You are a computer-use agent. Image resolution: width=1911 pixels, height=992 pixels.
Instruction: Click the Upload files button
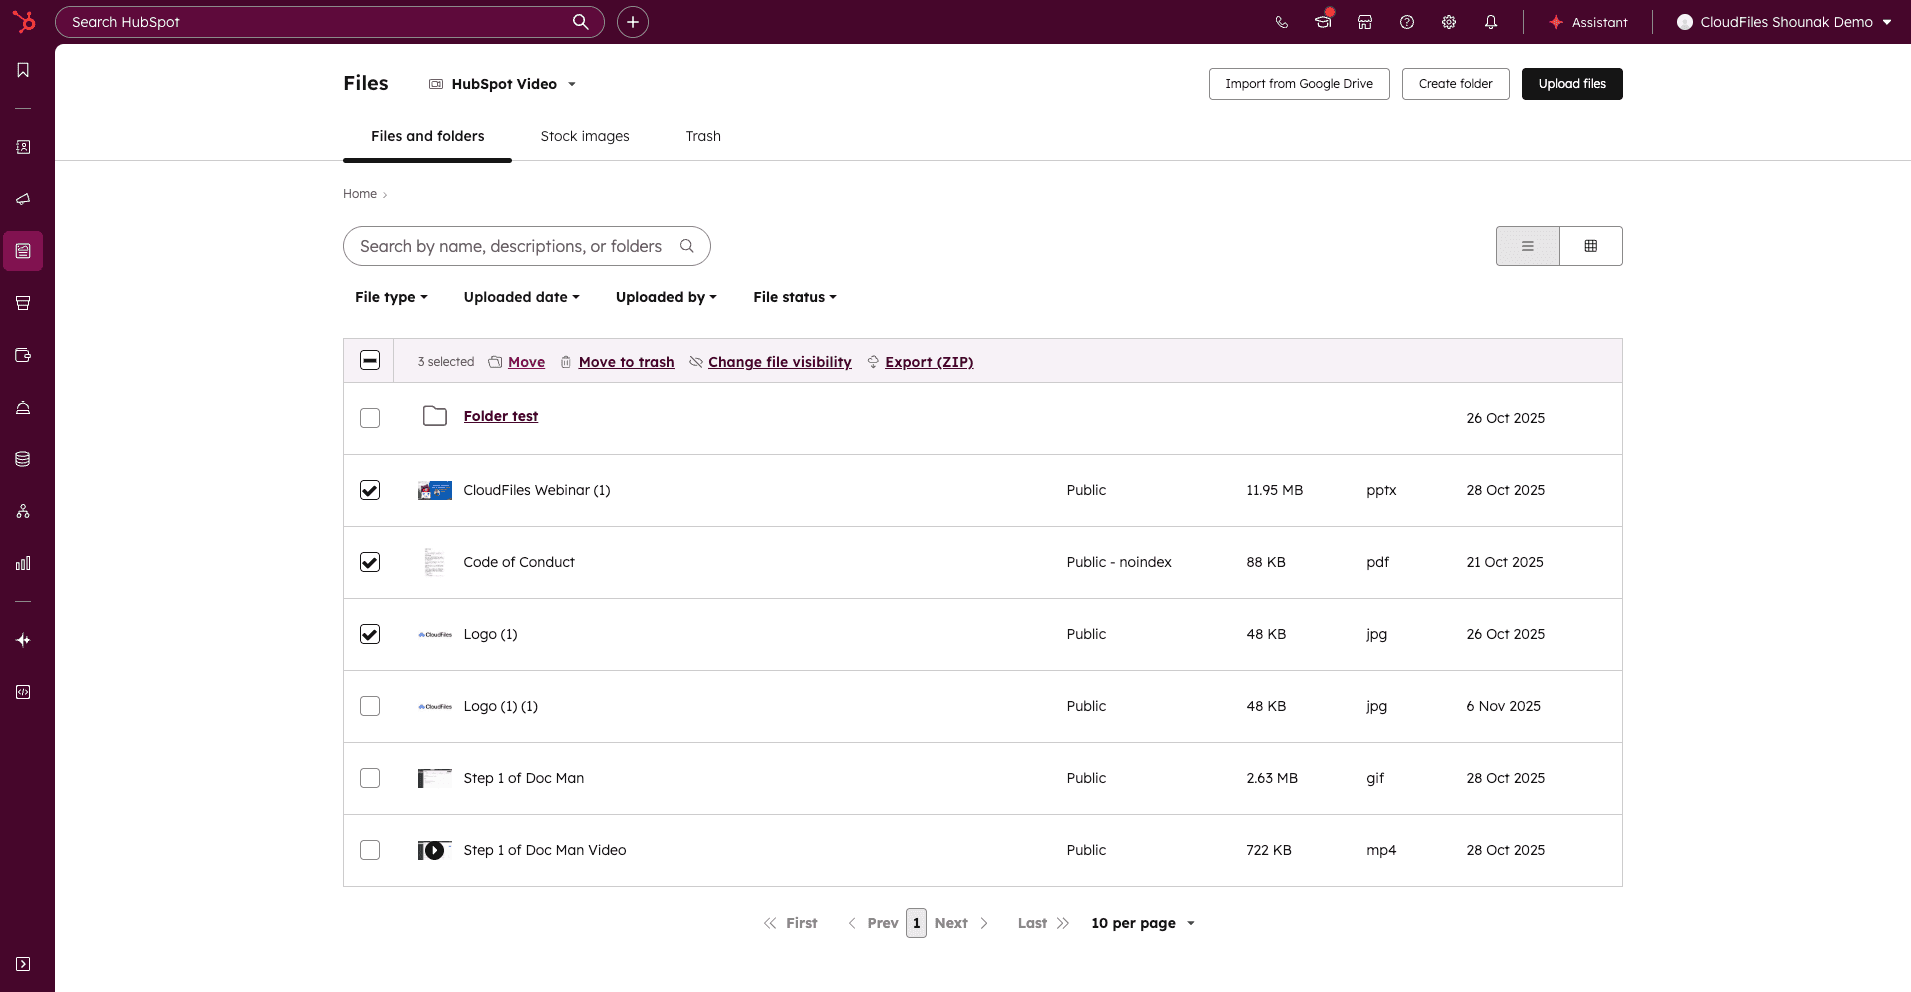pos(1571,83)
